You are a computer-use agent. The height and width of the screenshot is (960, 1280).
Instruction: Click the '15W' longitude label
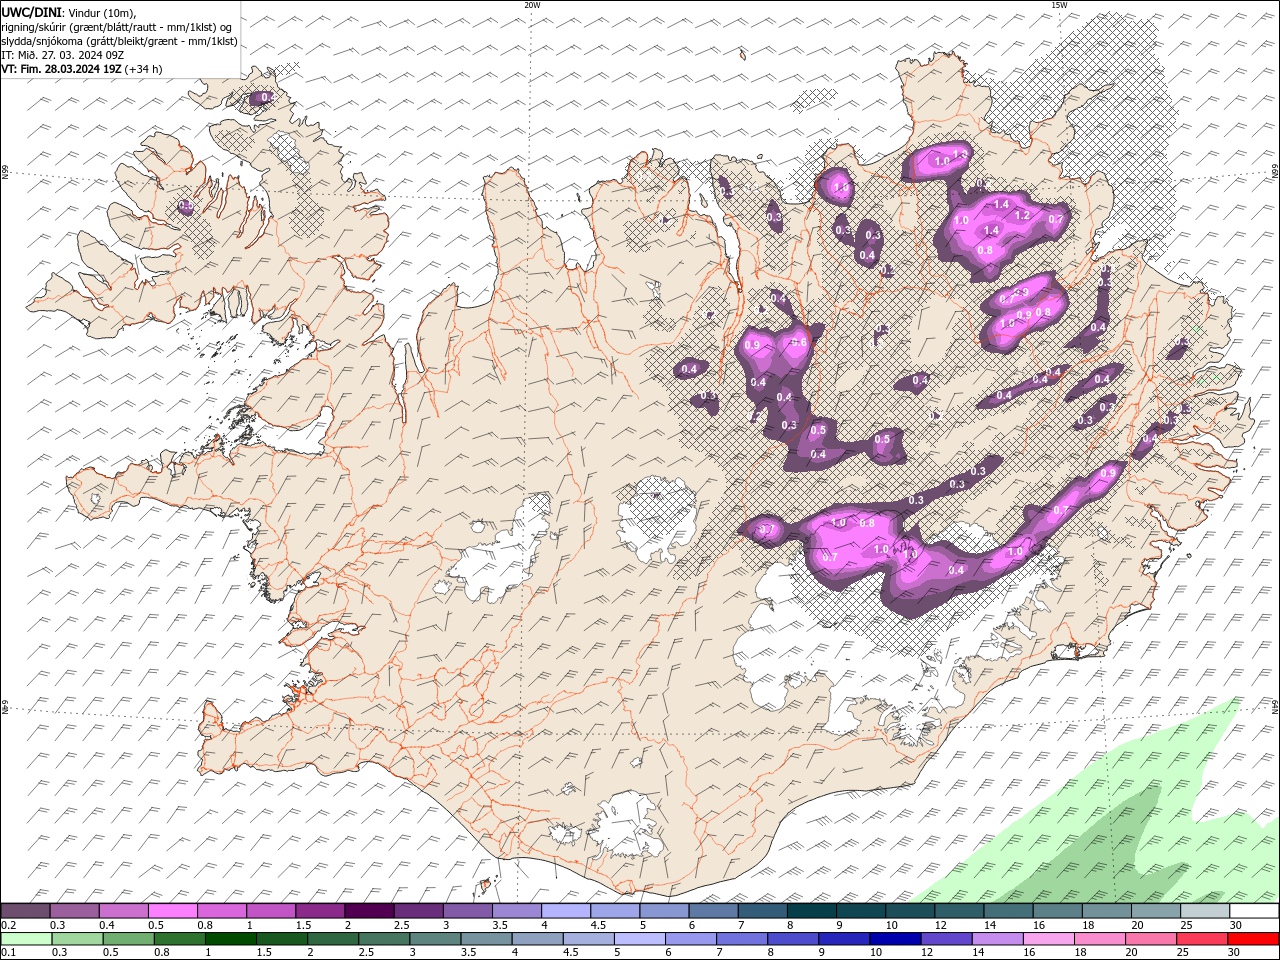[1058, 5]
